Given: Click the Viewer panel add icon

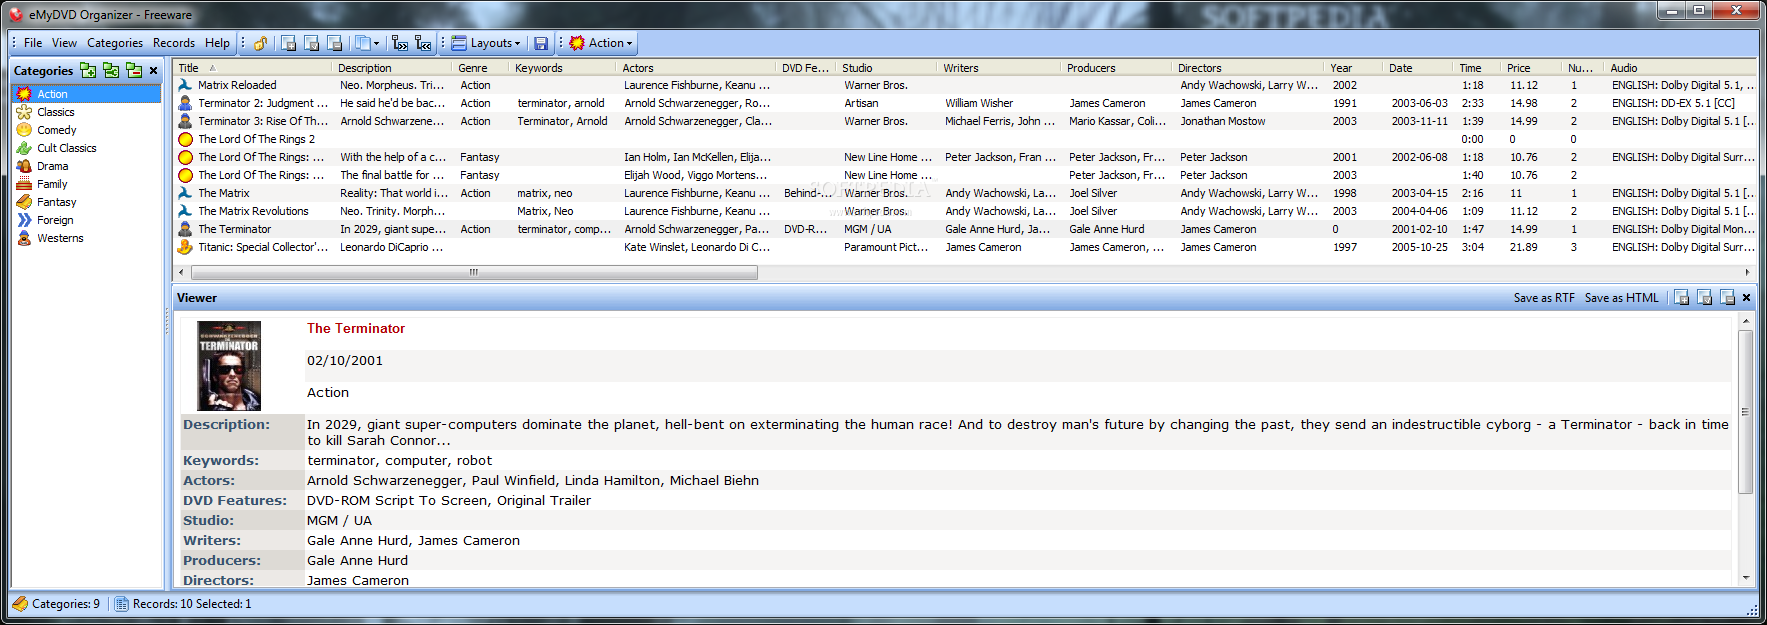Looking at the screenshot, I should [1682, 298].
